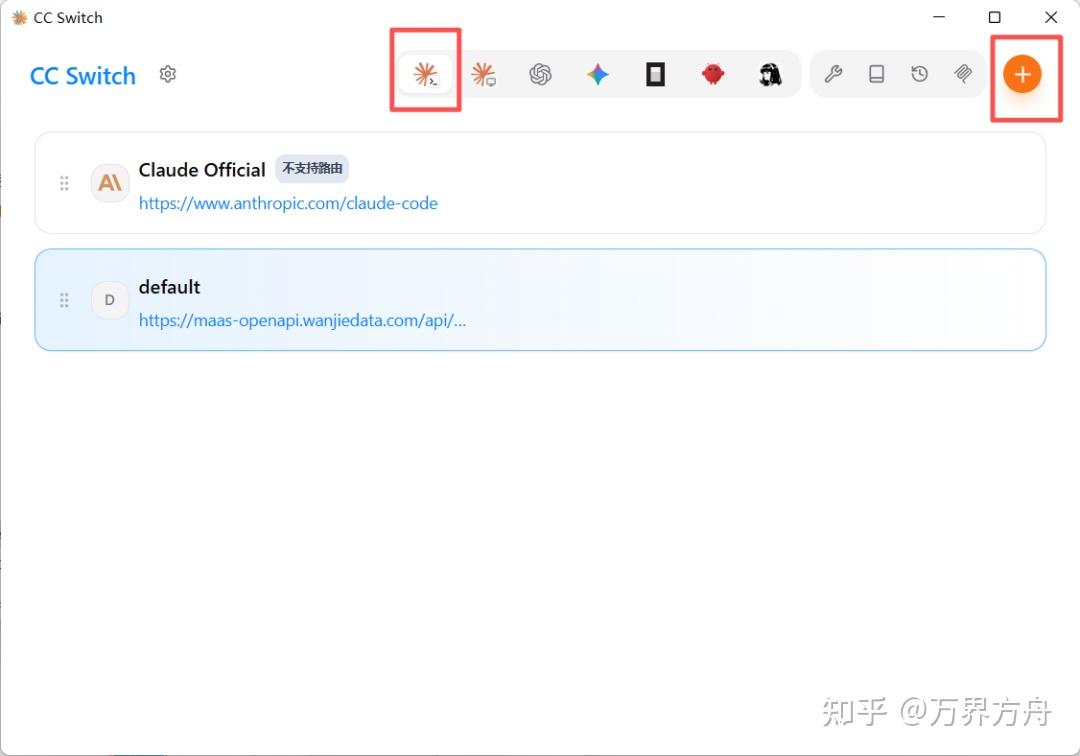Click the 不支持路由 badge
Image resolution: width=1080 pixels, height=756 pixels.
pyautogui.click(x=312, y=169)
